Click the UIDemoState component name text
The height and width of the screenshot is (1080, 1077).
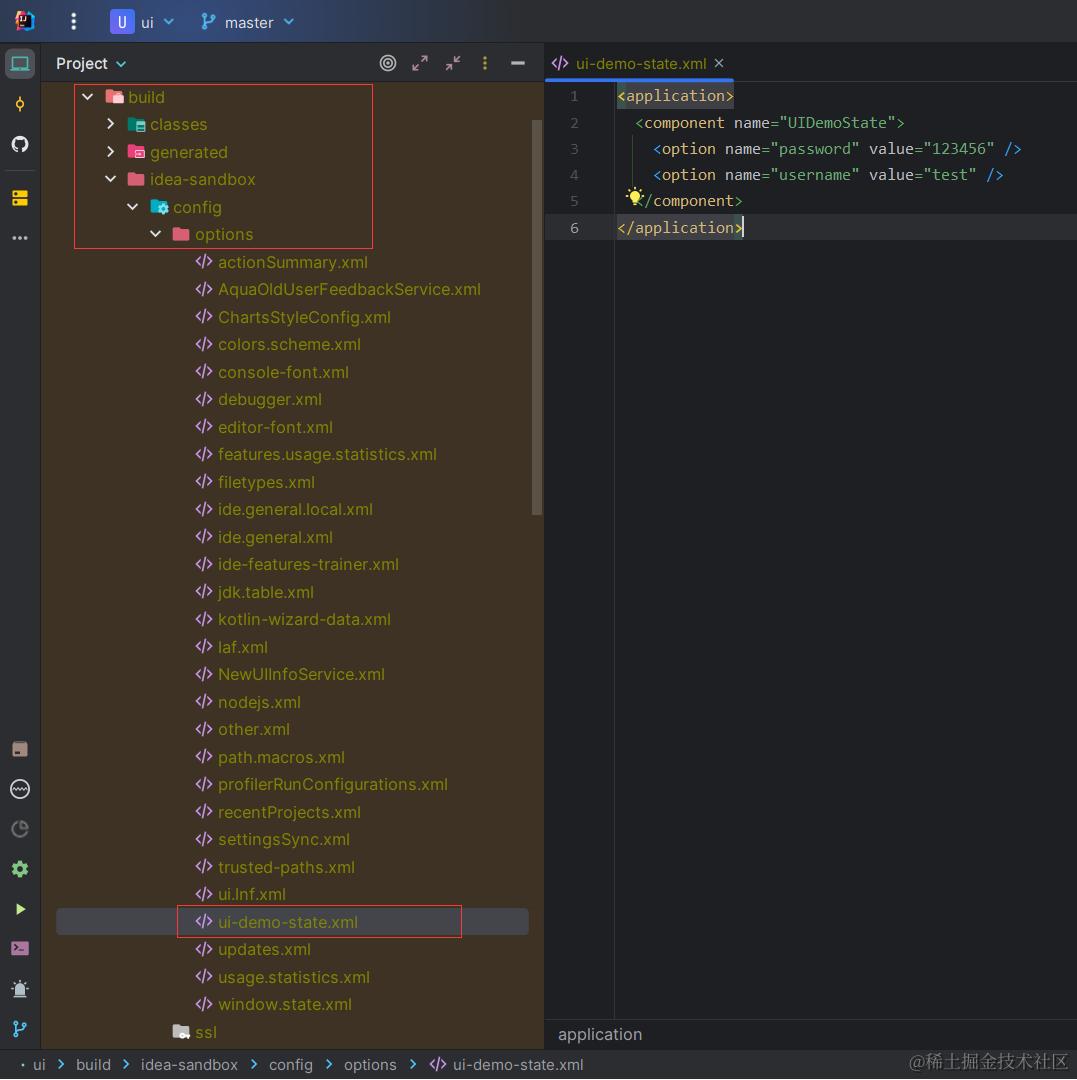(837, 123)
